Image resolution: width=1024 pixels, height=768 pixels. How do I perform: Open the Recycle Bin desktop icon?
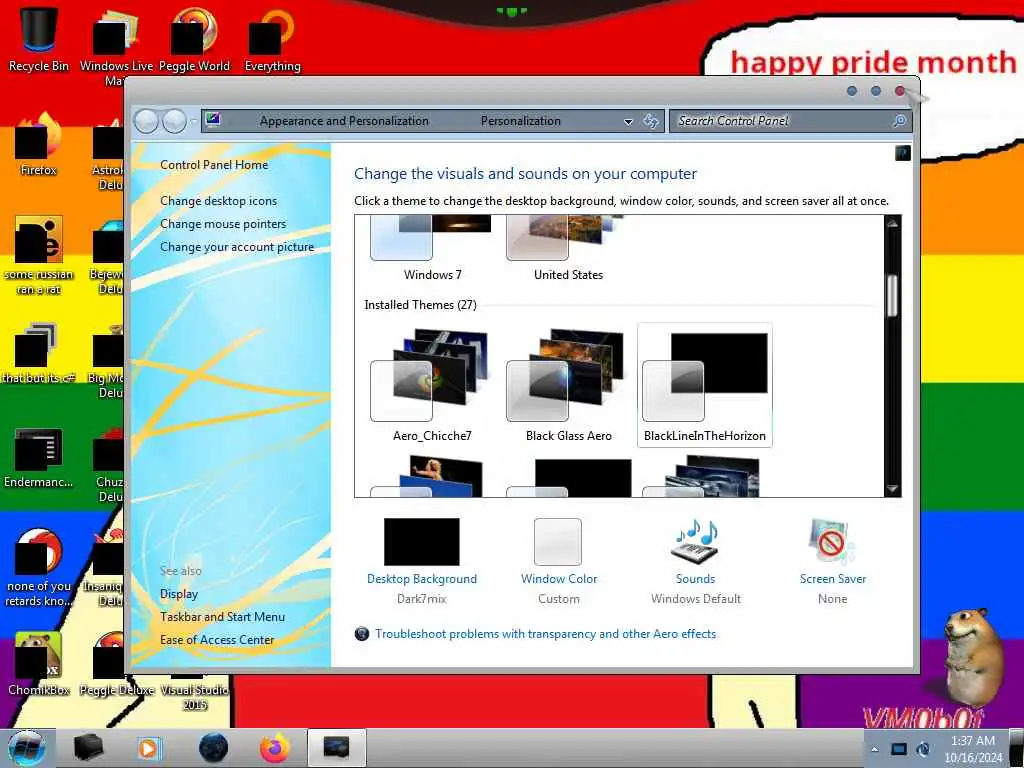click(39, 39)
